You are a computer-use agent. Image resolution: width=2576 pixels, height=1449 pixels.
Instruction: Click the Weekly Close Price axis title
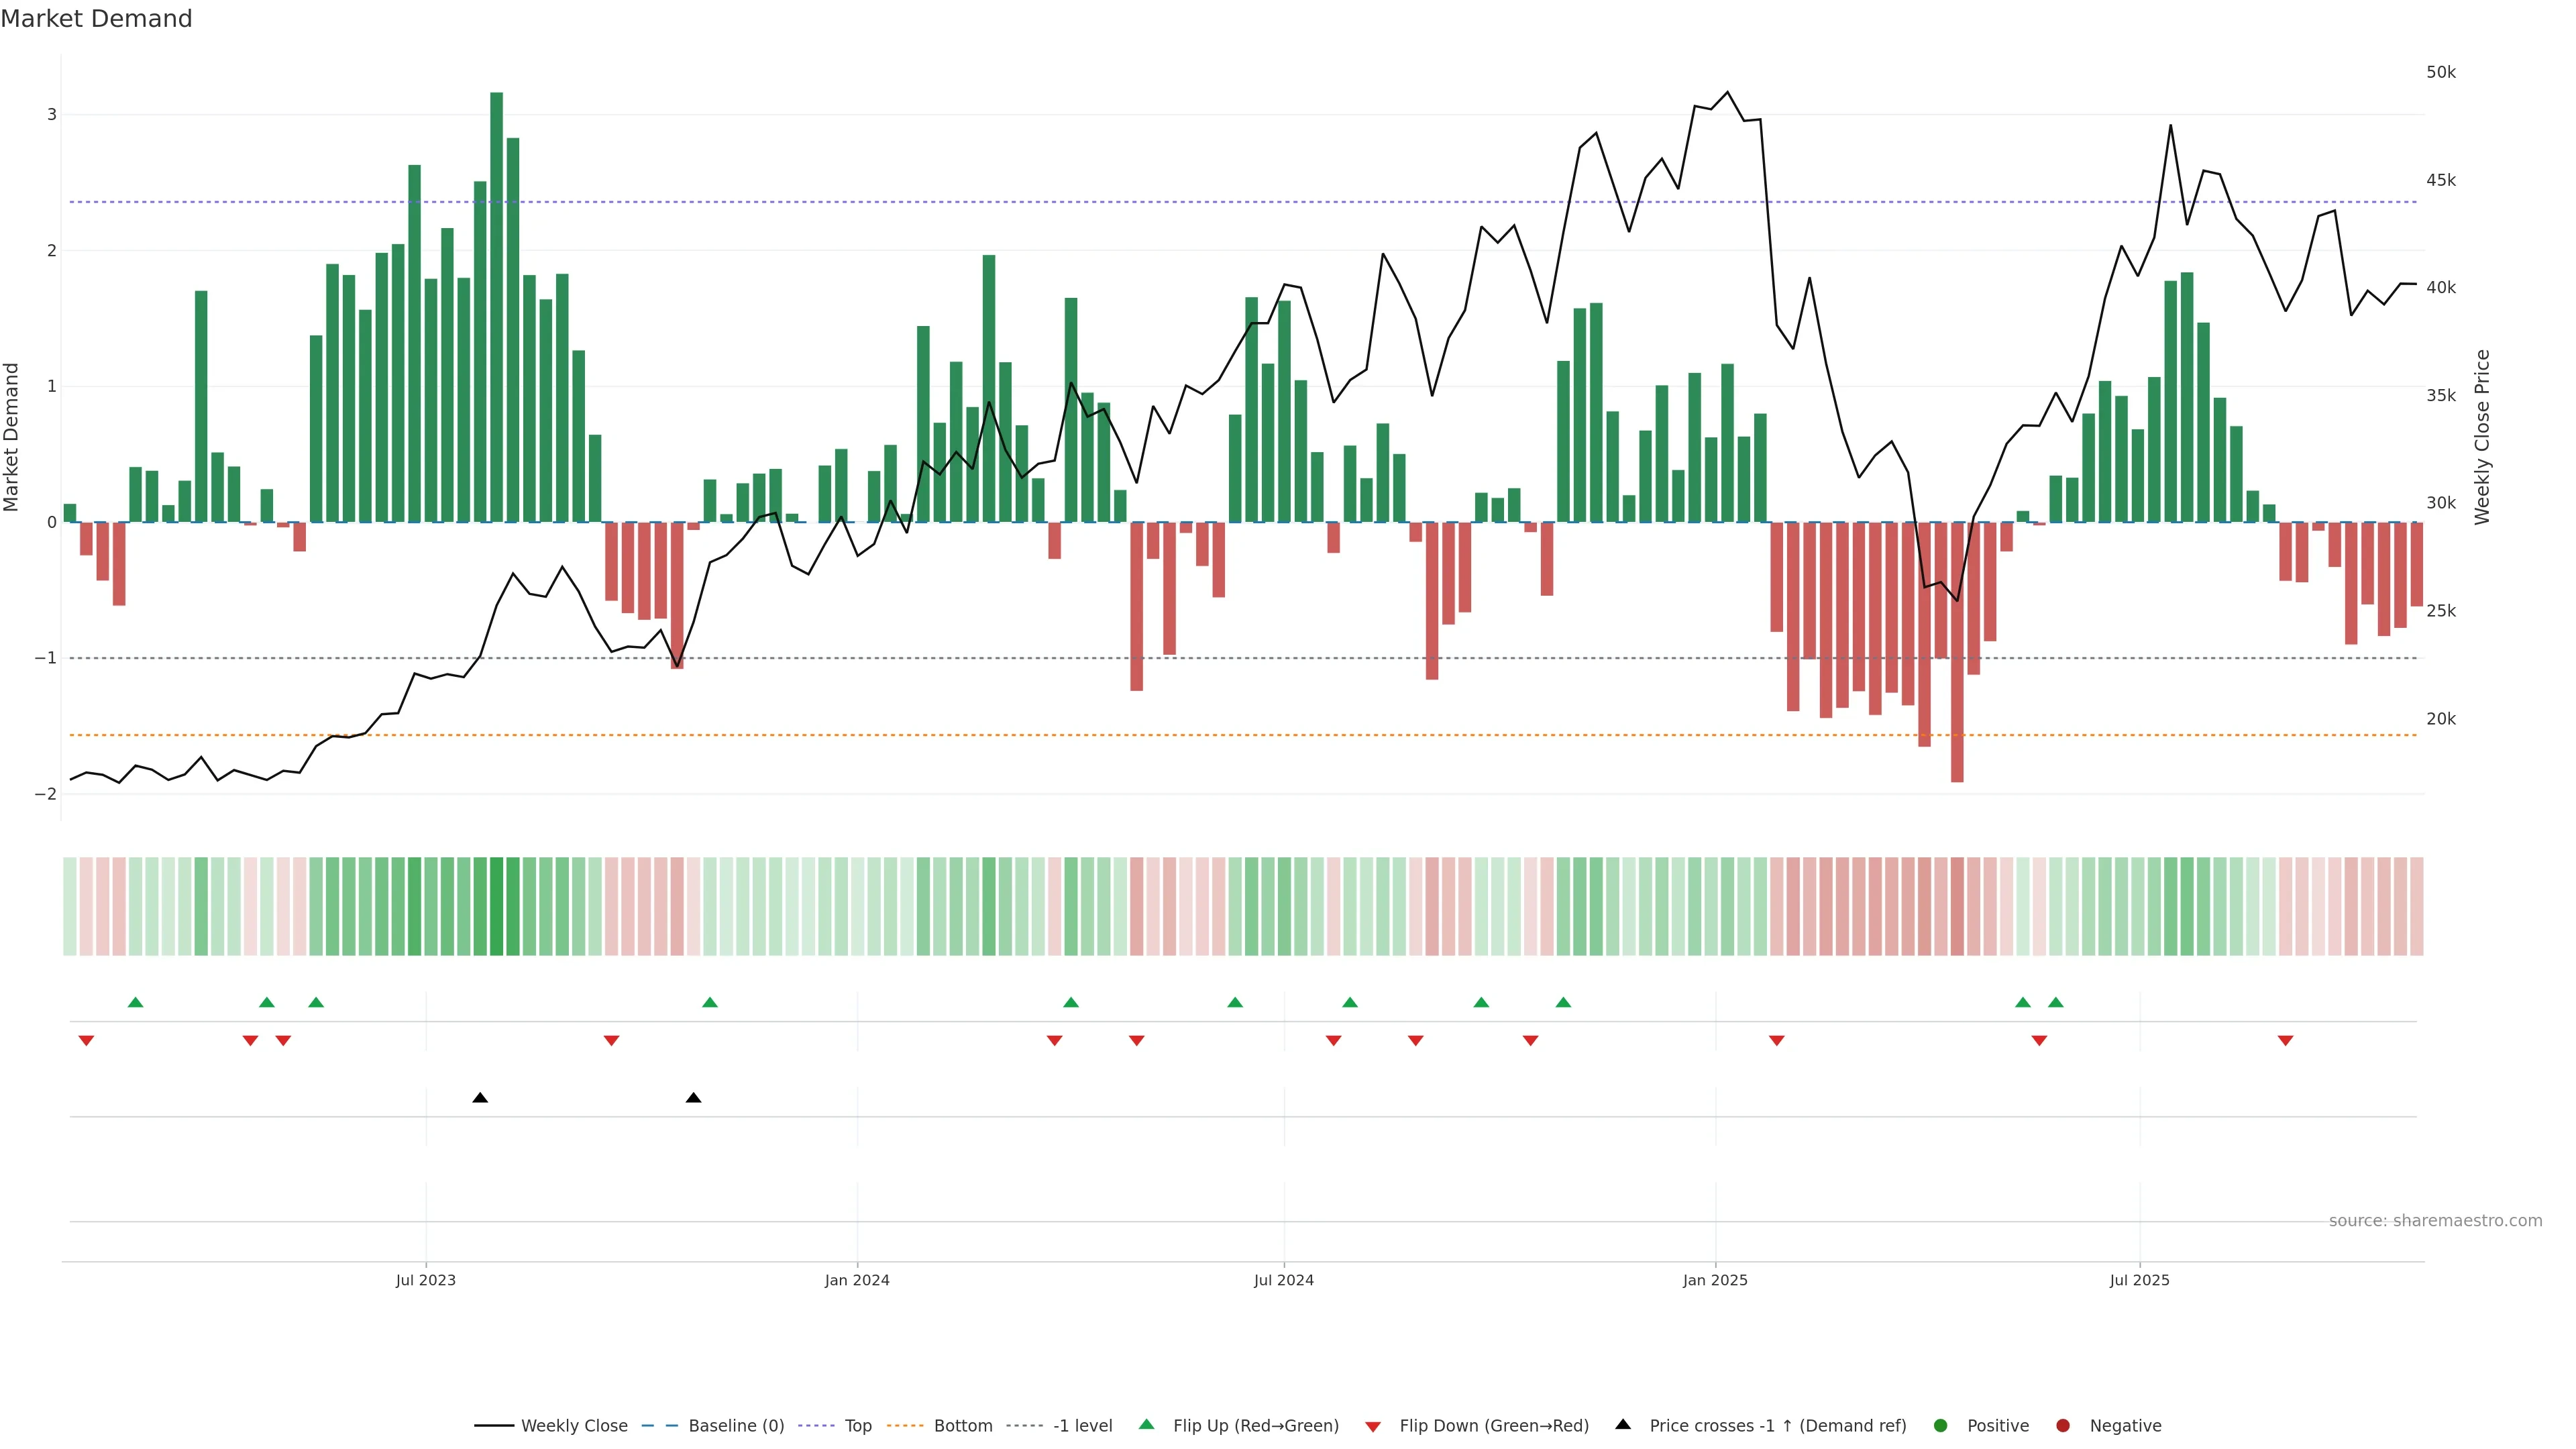point(2483,437)
